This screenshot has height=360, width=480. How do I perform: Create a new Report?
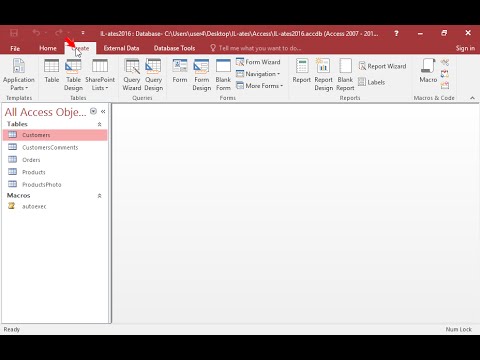point(302,71)
